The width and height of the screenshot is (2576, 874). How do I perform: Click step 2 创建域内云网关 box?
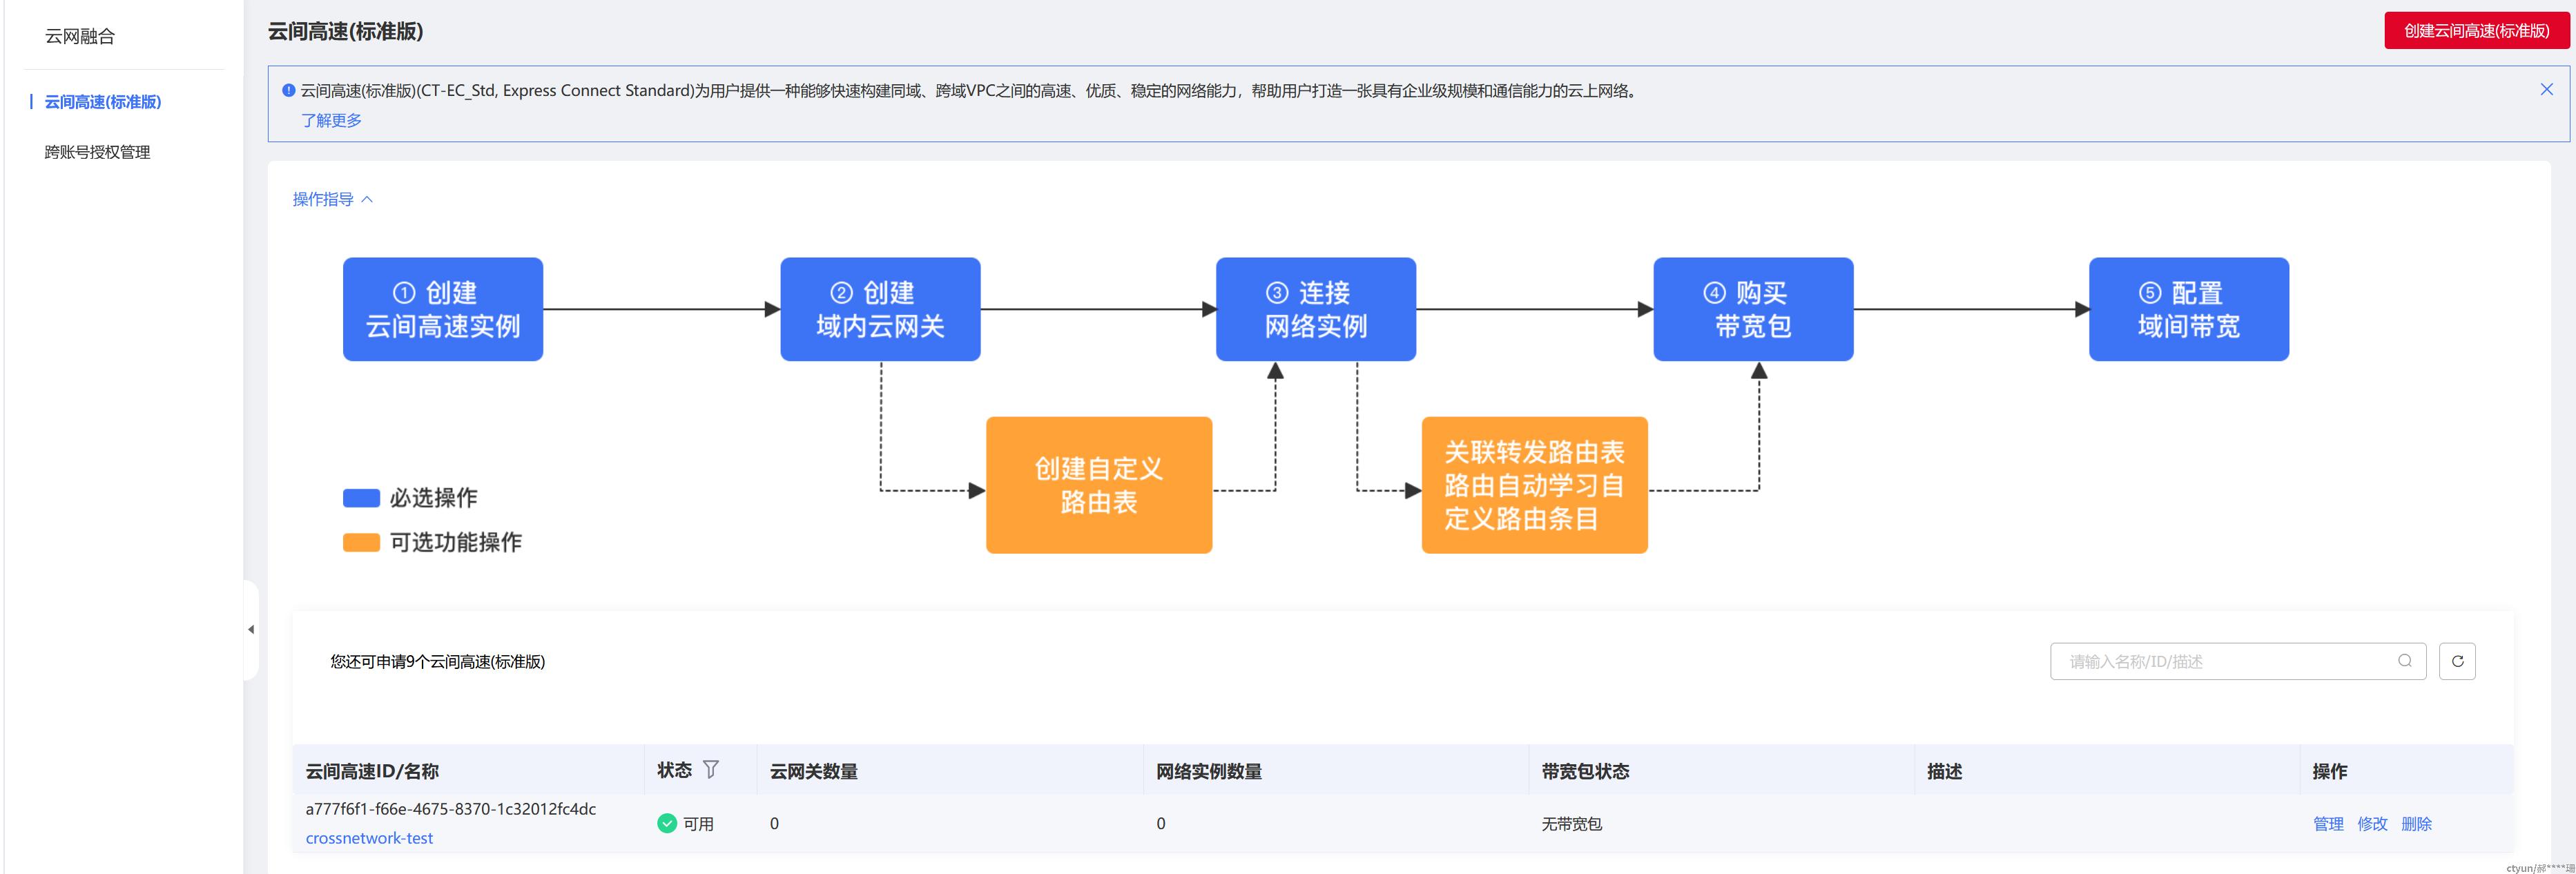[x=880, y=309]
